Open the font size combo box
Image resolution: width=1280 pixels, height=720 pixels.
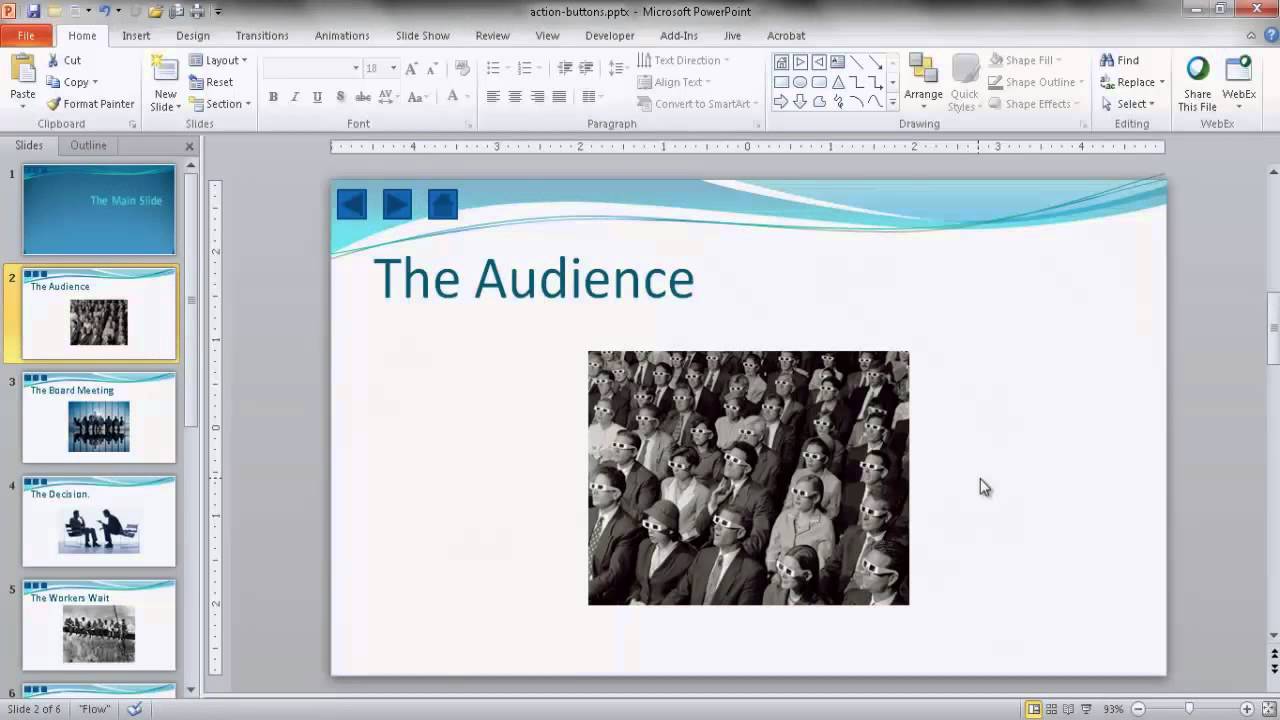[380, 68]
